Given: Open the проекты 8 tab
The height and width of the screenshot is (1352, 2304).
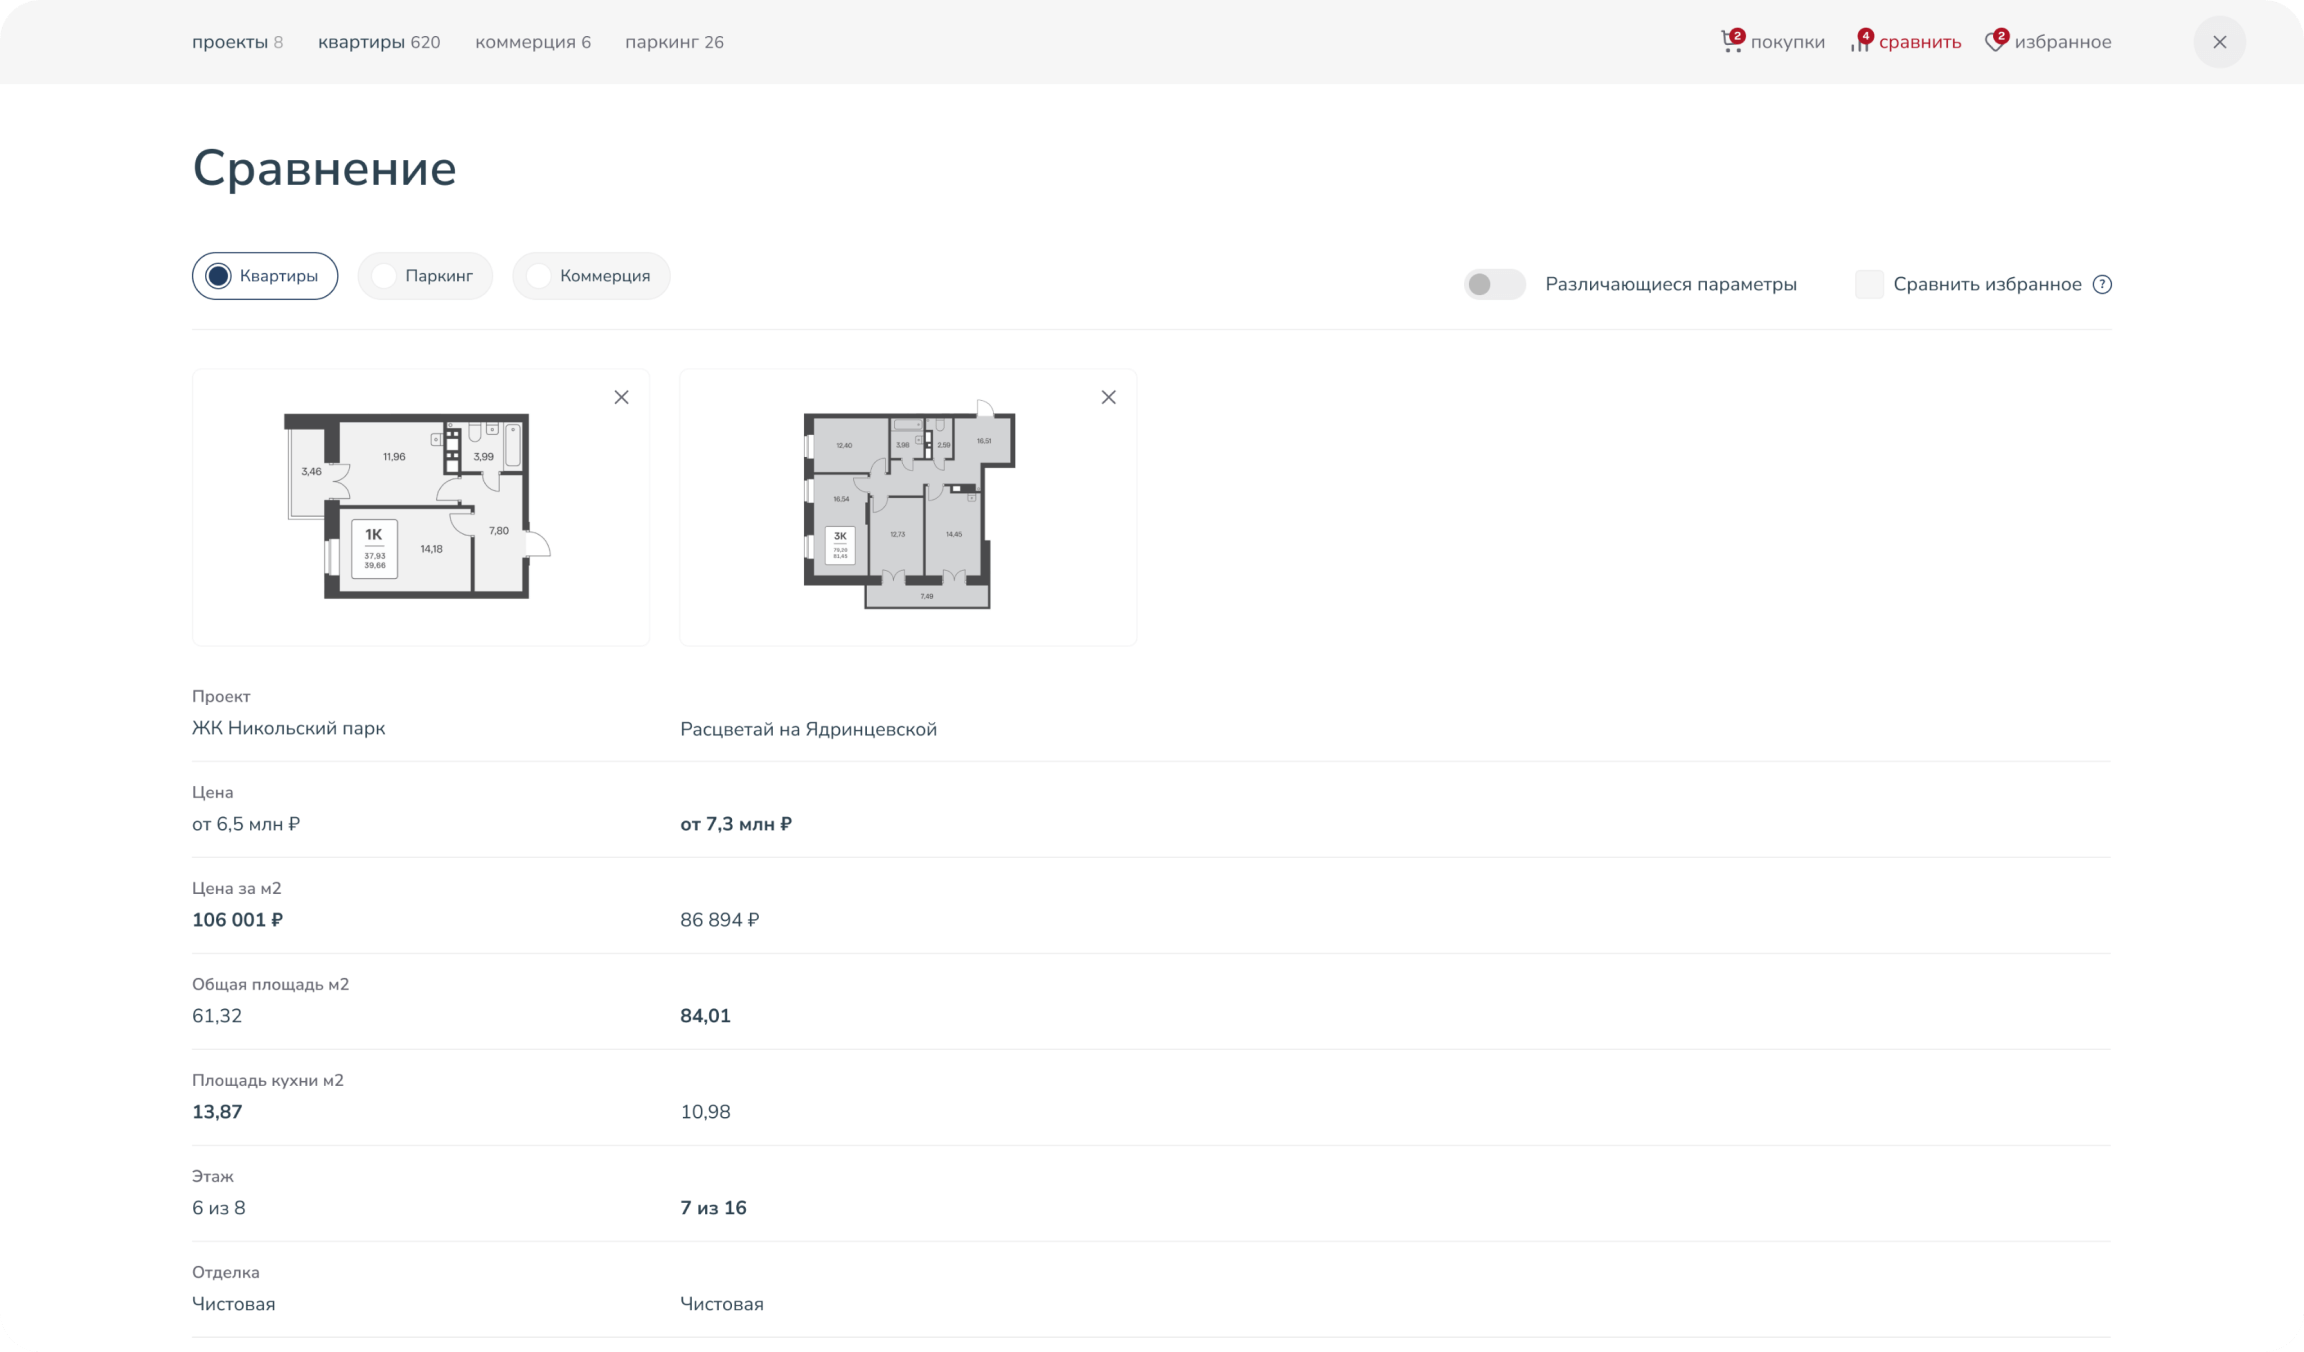Looking at the screenshot, I should coord(237,42).
